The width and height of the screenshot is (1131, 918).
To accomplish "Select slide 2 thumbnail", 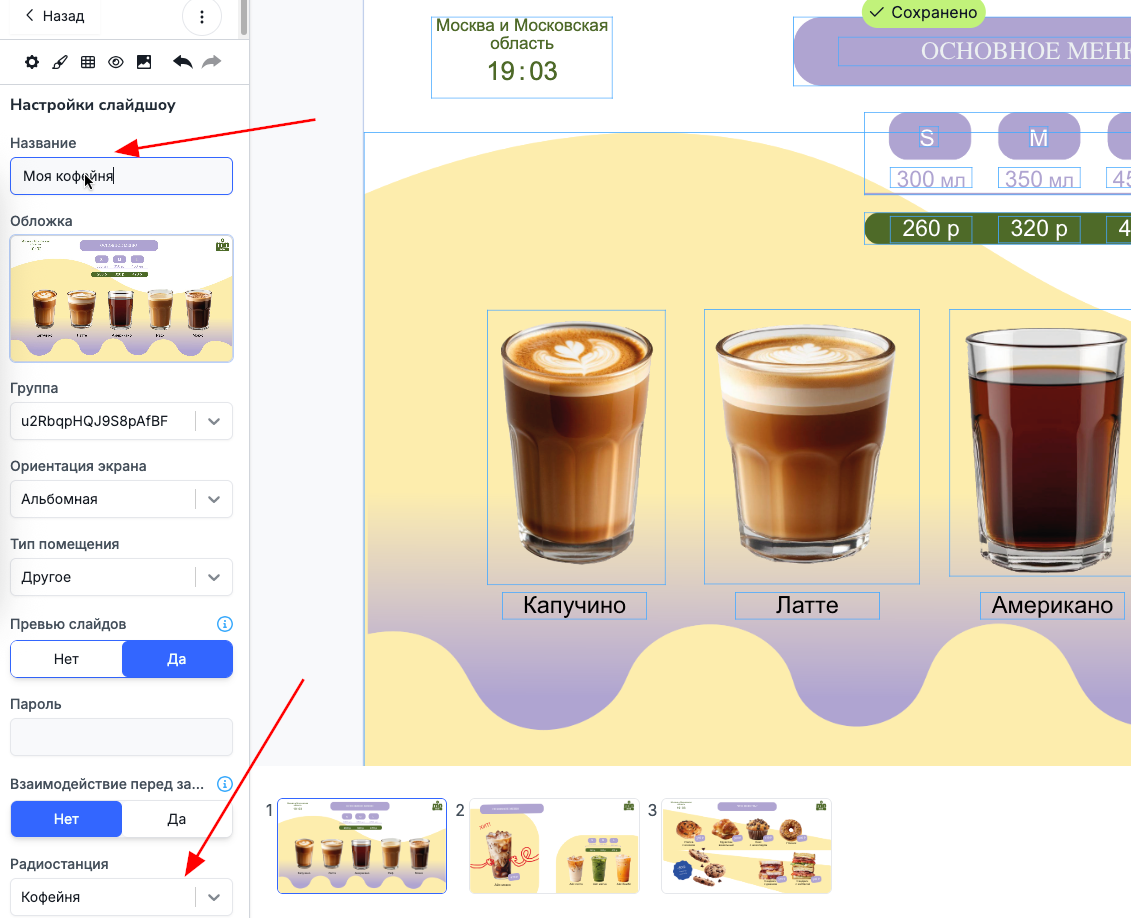I will tap(554, 846).
